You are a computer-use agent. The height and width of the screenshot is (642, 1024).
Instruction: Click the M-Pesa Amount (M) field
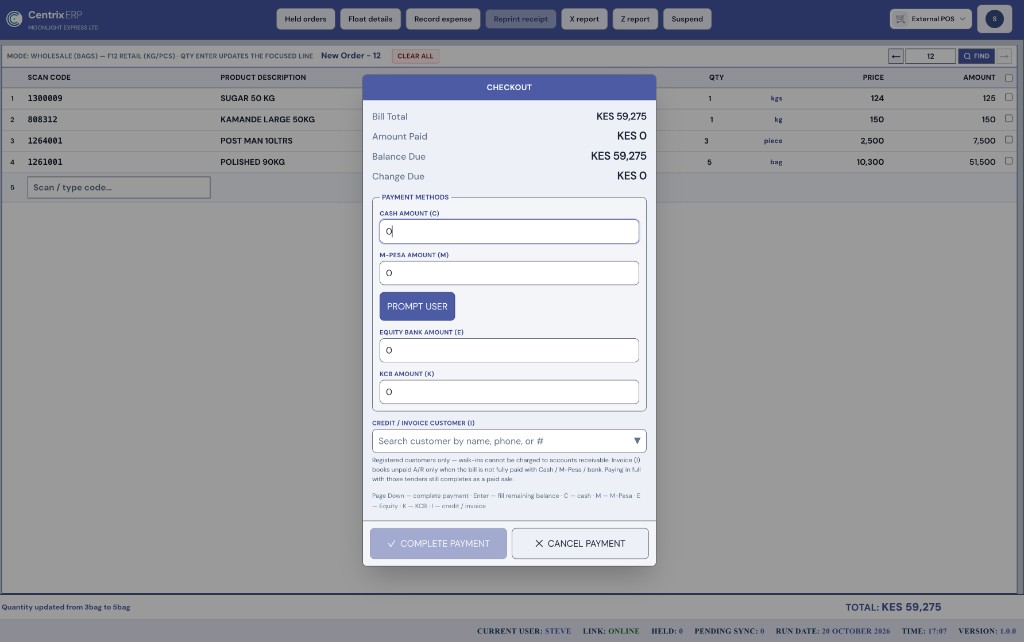[509, 273]
